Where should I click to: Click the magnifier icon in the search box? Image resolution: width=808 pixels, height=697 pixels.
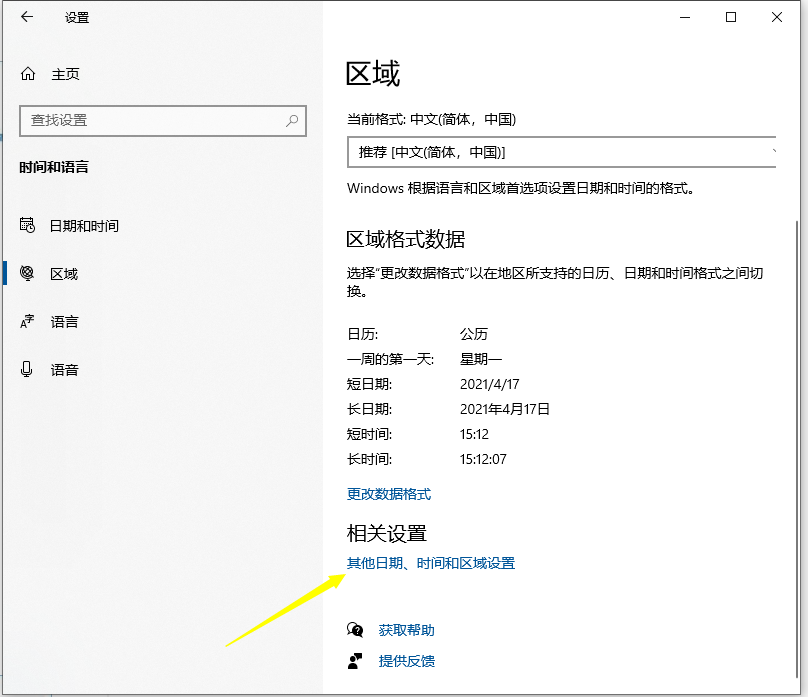click(291, 120)
